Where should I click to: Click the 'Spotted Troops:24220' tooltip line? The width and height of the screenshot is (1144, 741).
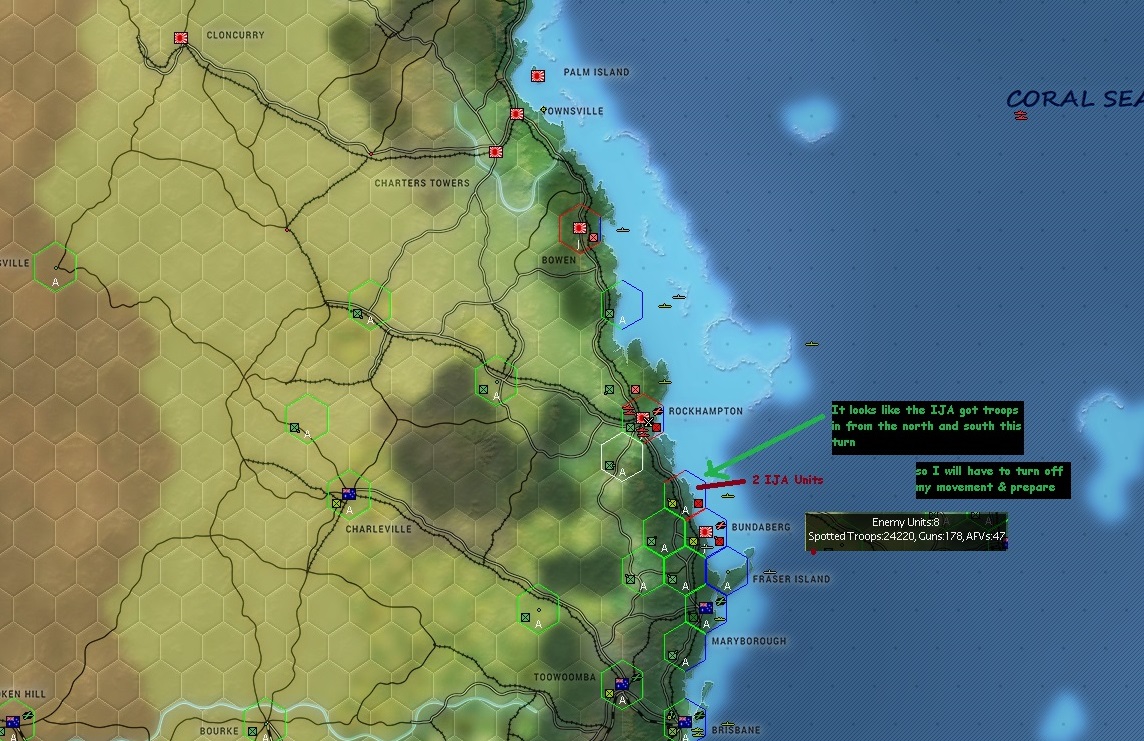tap(906, 536)
